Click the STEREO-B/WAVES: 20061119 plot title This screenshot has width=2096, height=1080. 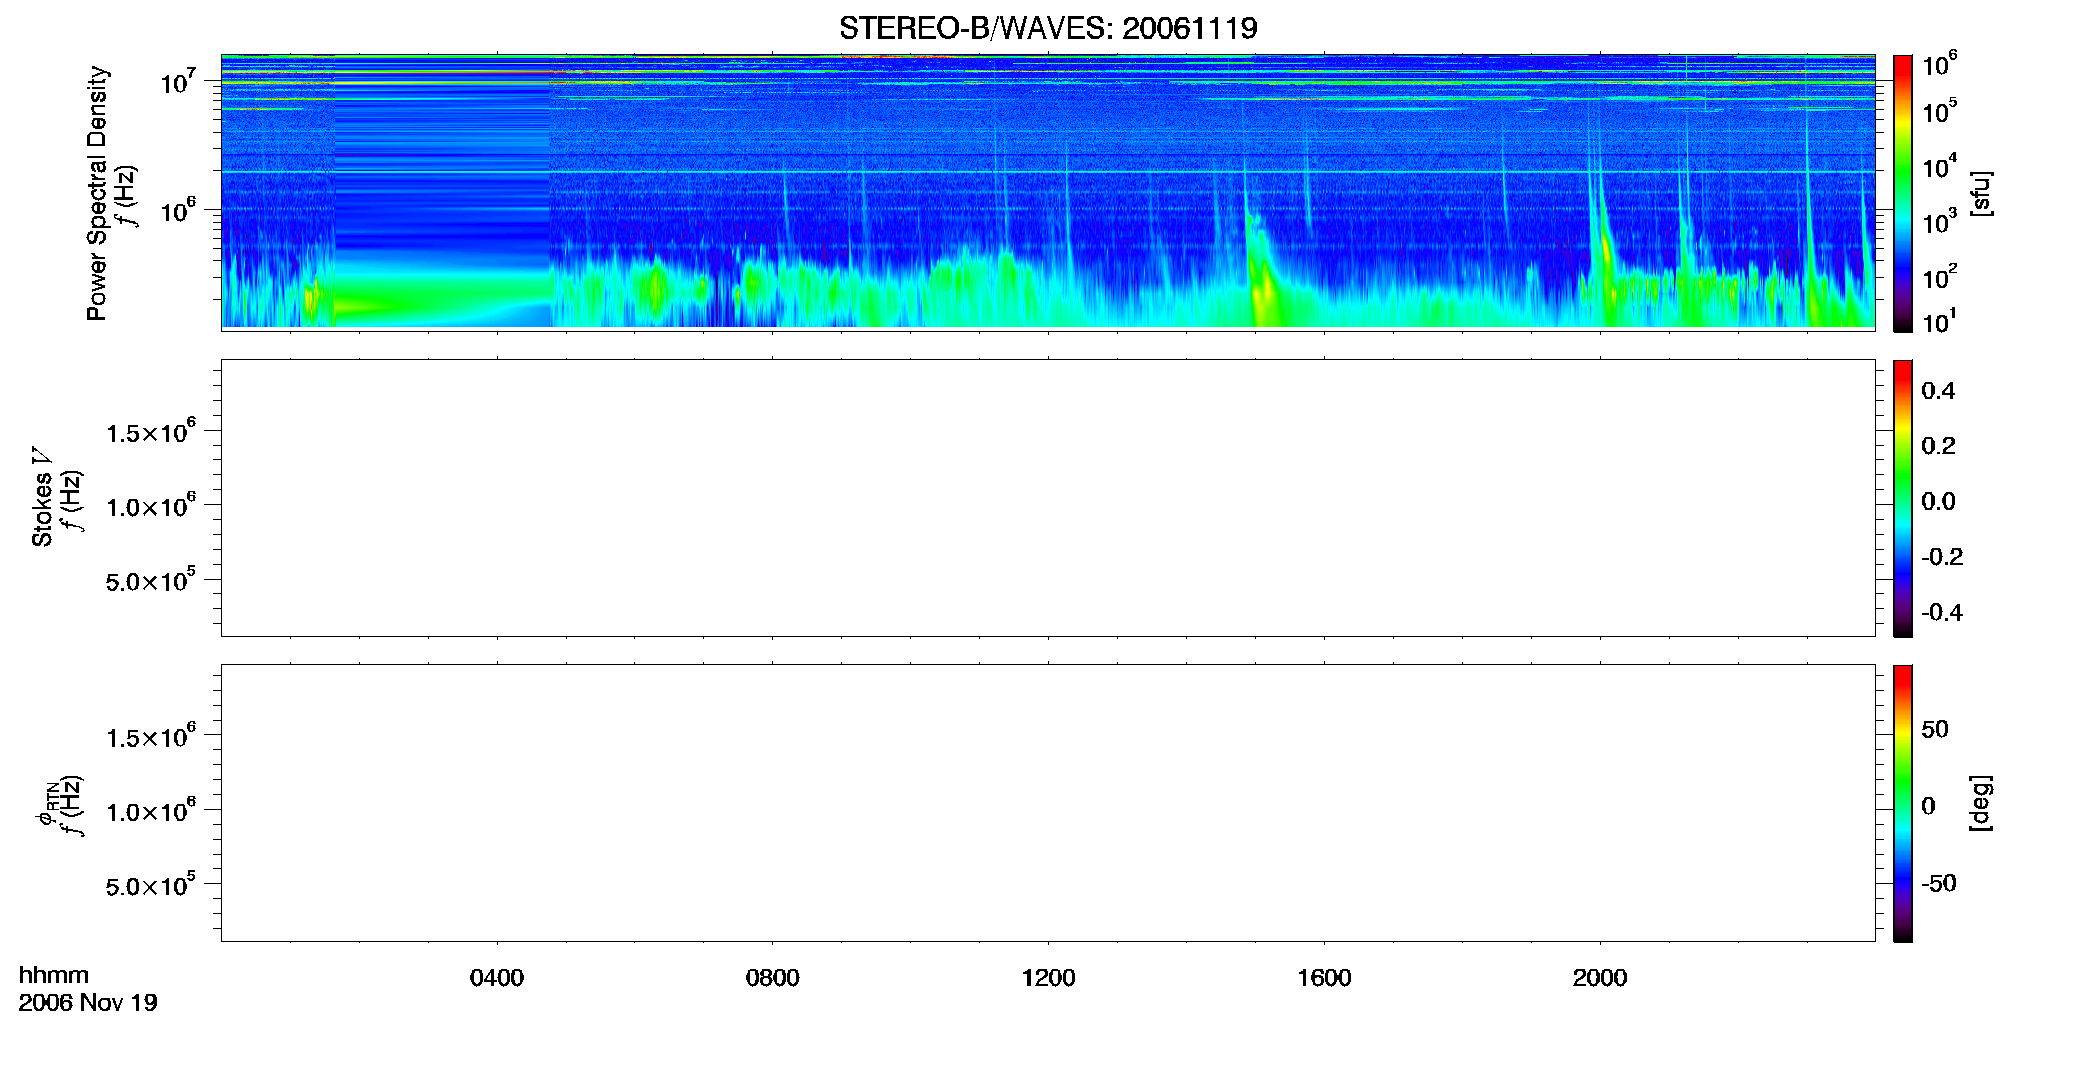[x=1048, y=28]
